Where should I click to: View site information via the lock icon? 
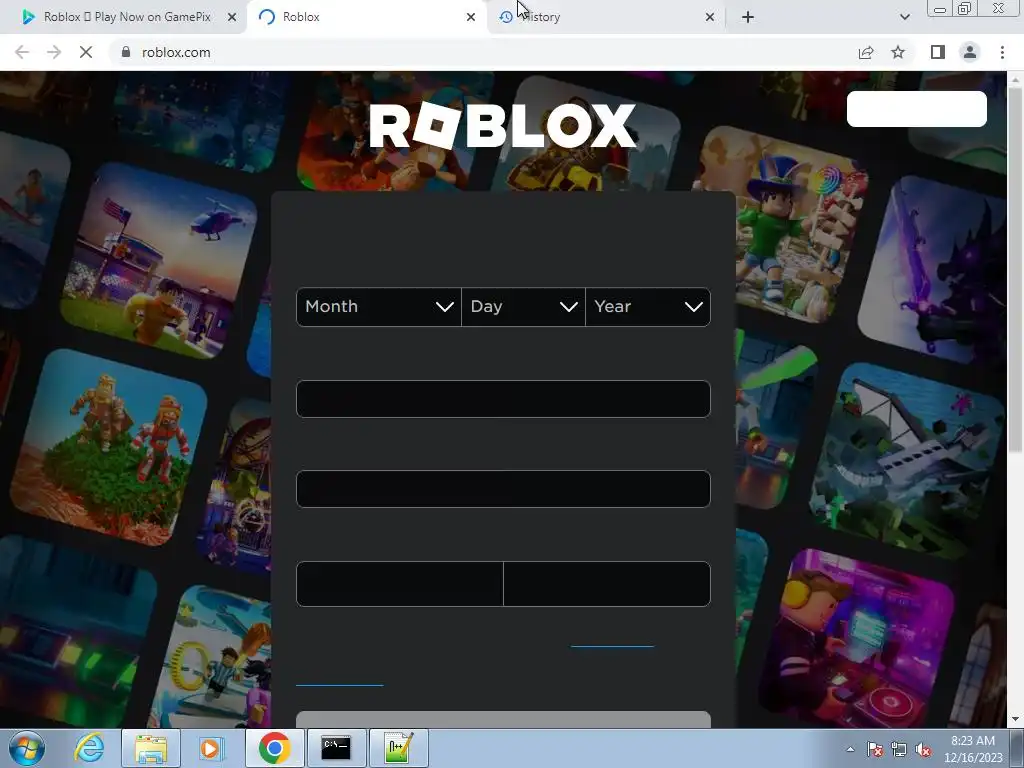coord(126,52)
